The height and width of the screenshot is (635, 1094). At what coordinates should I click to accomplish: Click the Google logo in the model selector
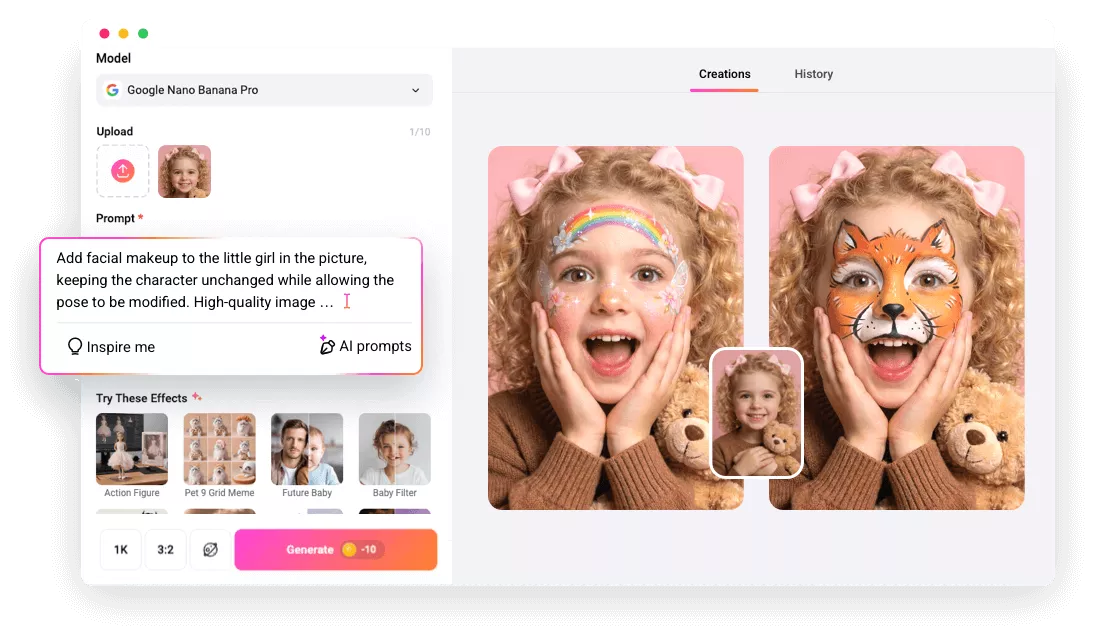click(112, 89)
